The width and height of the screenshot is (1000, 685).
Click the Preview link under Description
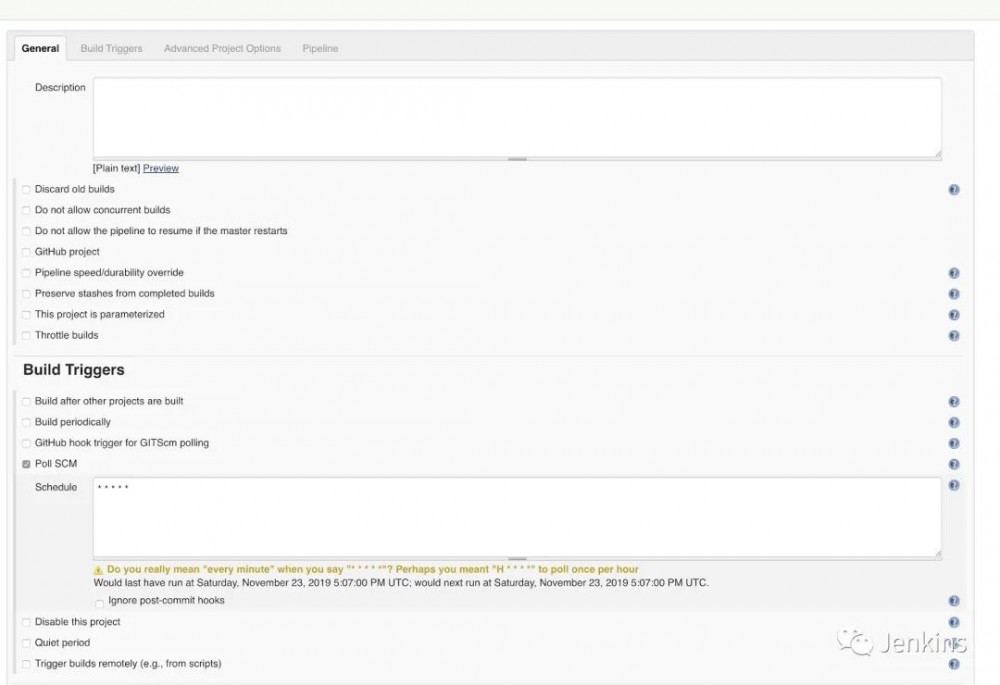pos(161,168)
